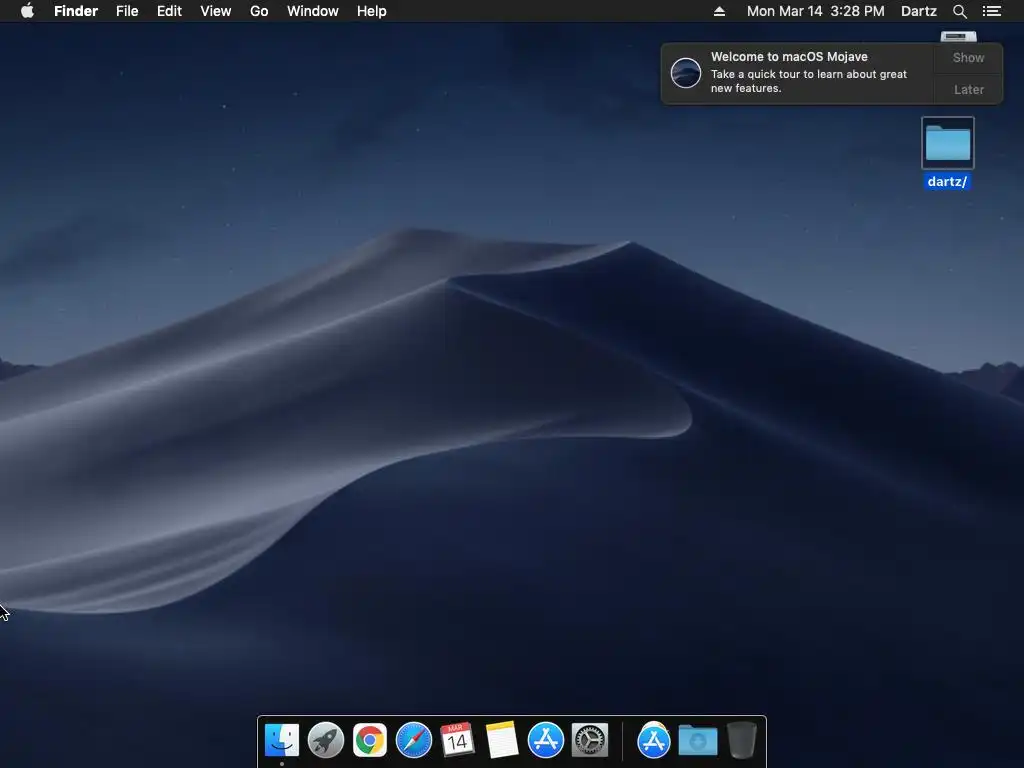Screen dimensions: 1024x768
Task: Open App Store icon right of Dock divider
Action: pyautogui.click(x=654, y=740)
